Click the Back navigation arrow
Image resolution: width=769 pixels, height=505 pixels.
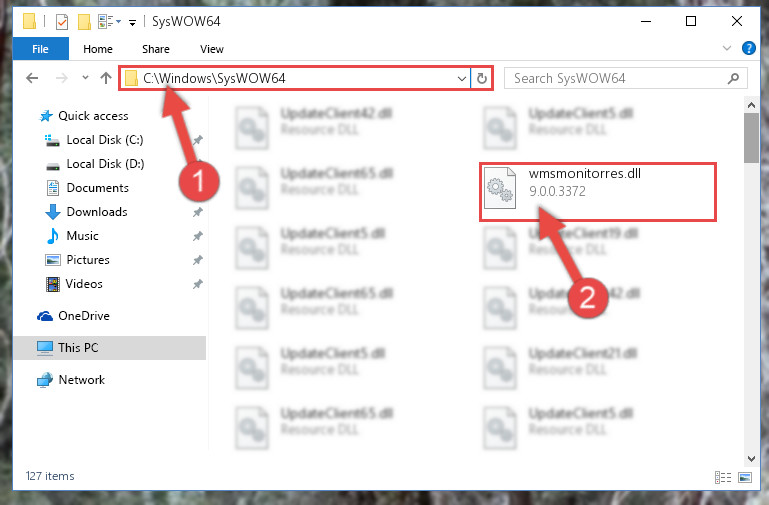point(32,78)
